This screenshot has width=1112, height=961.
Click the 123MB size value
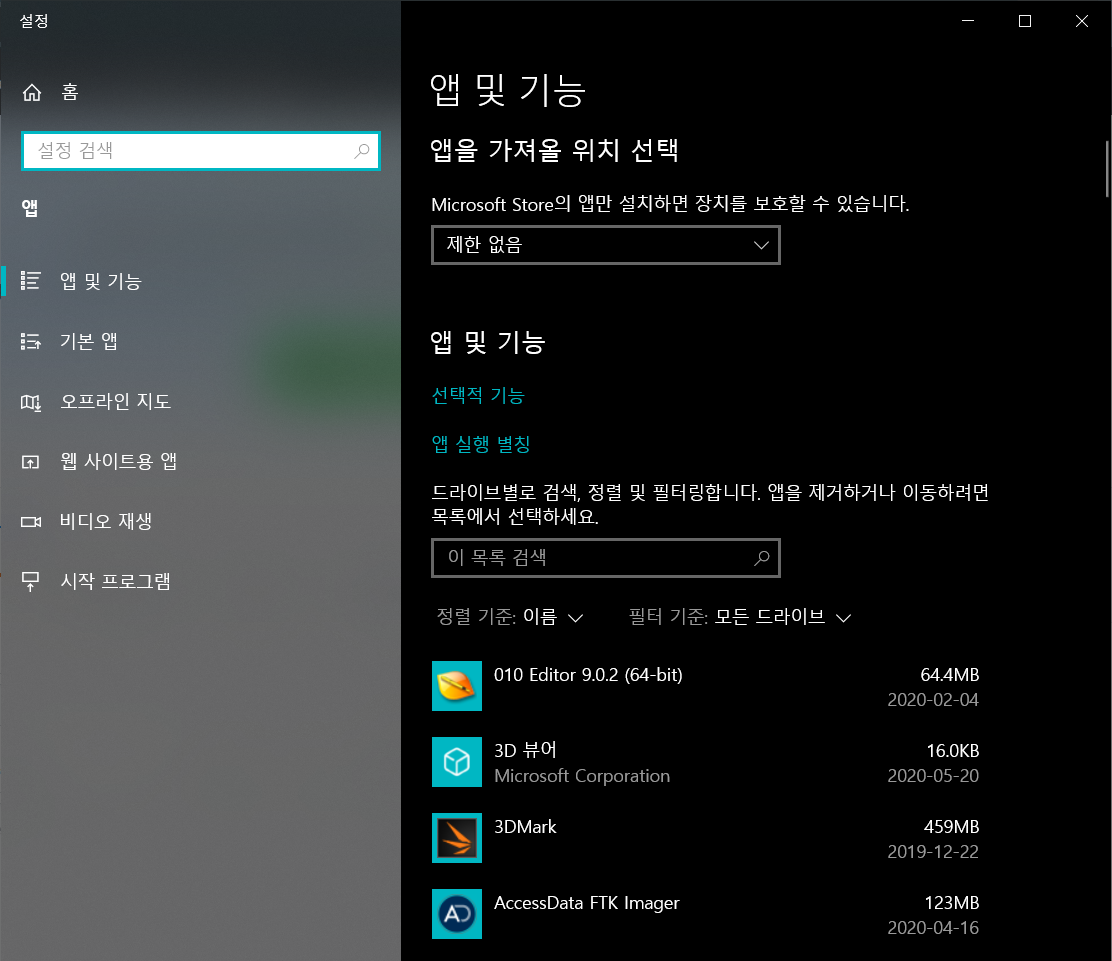click(x=952, y=903)
